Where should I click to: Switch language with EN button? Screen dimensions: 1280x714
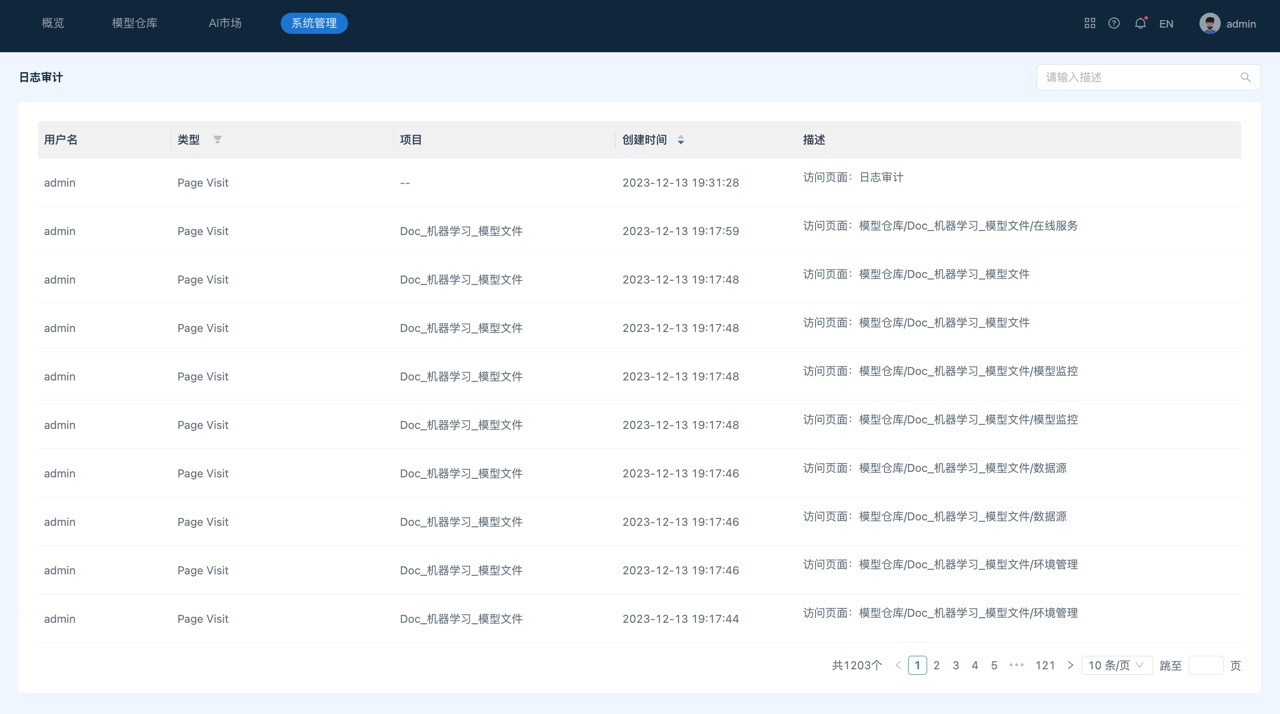pos(1166,24)
